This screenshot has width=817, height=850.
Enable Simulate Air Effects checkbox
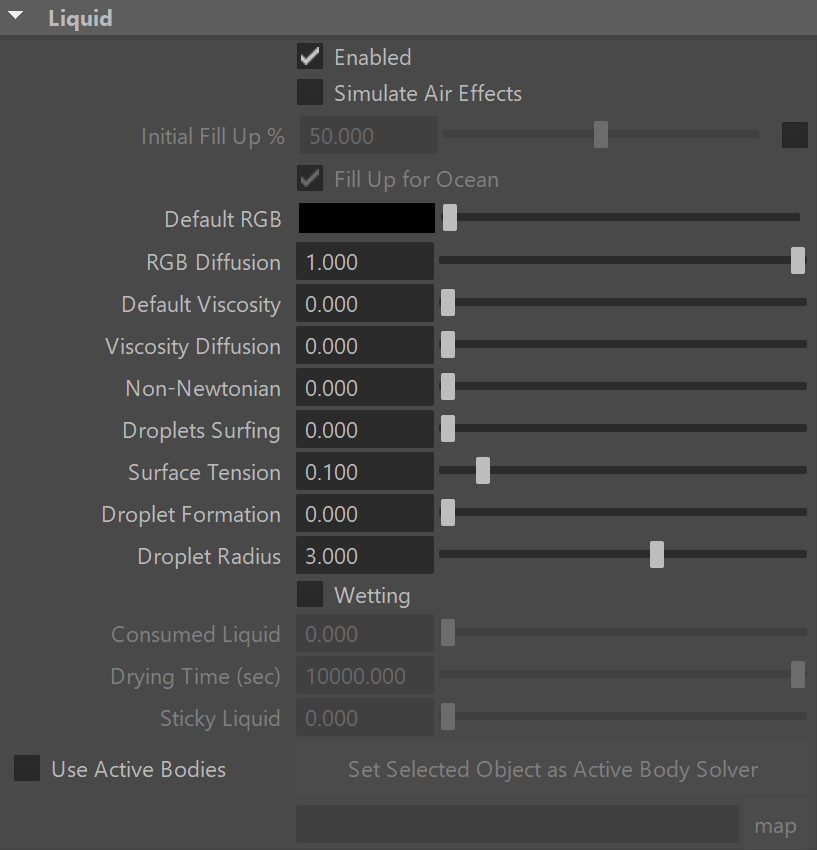[310, 93]
